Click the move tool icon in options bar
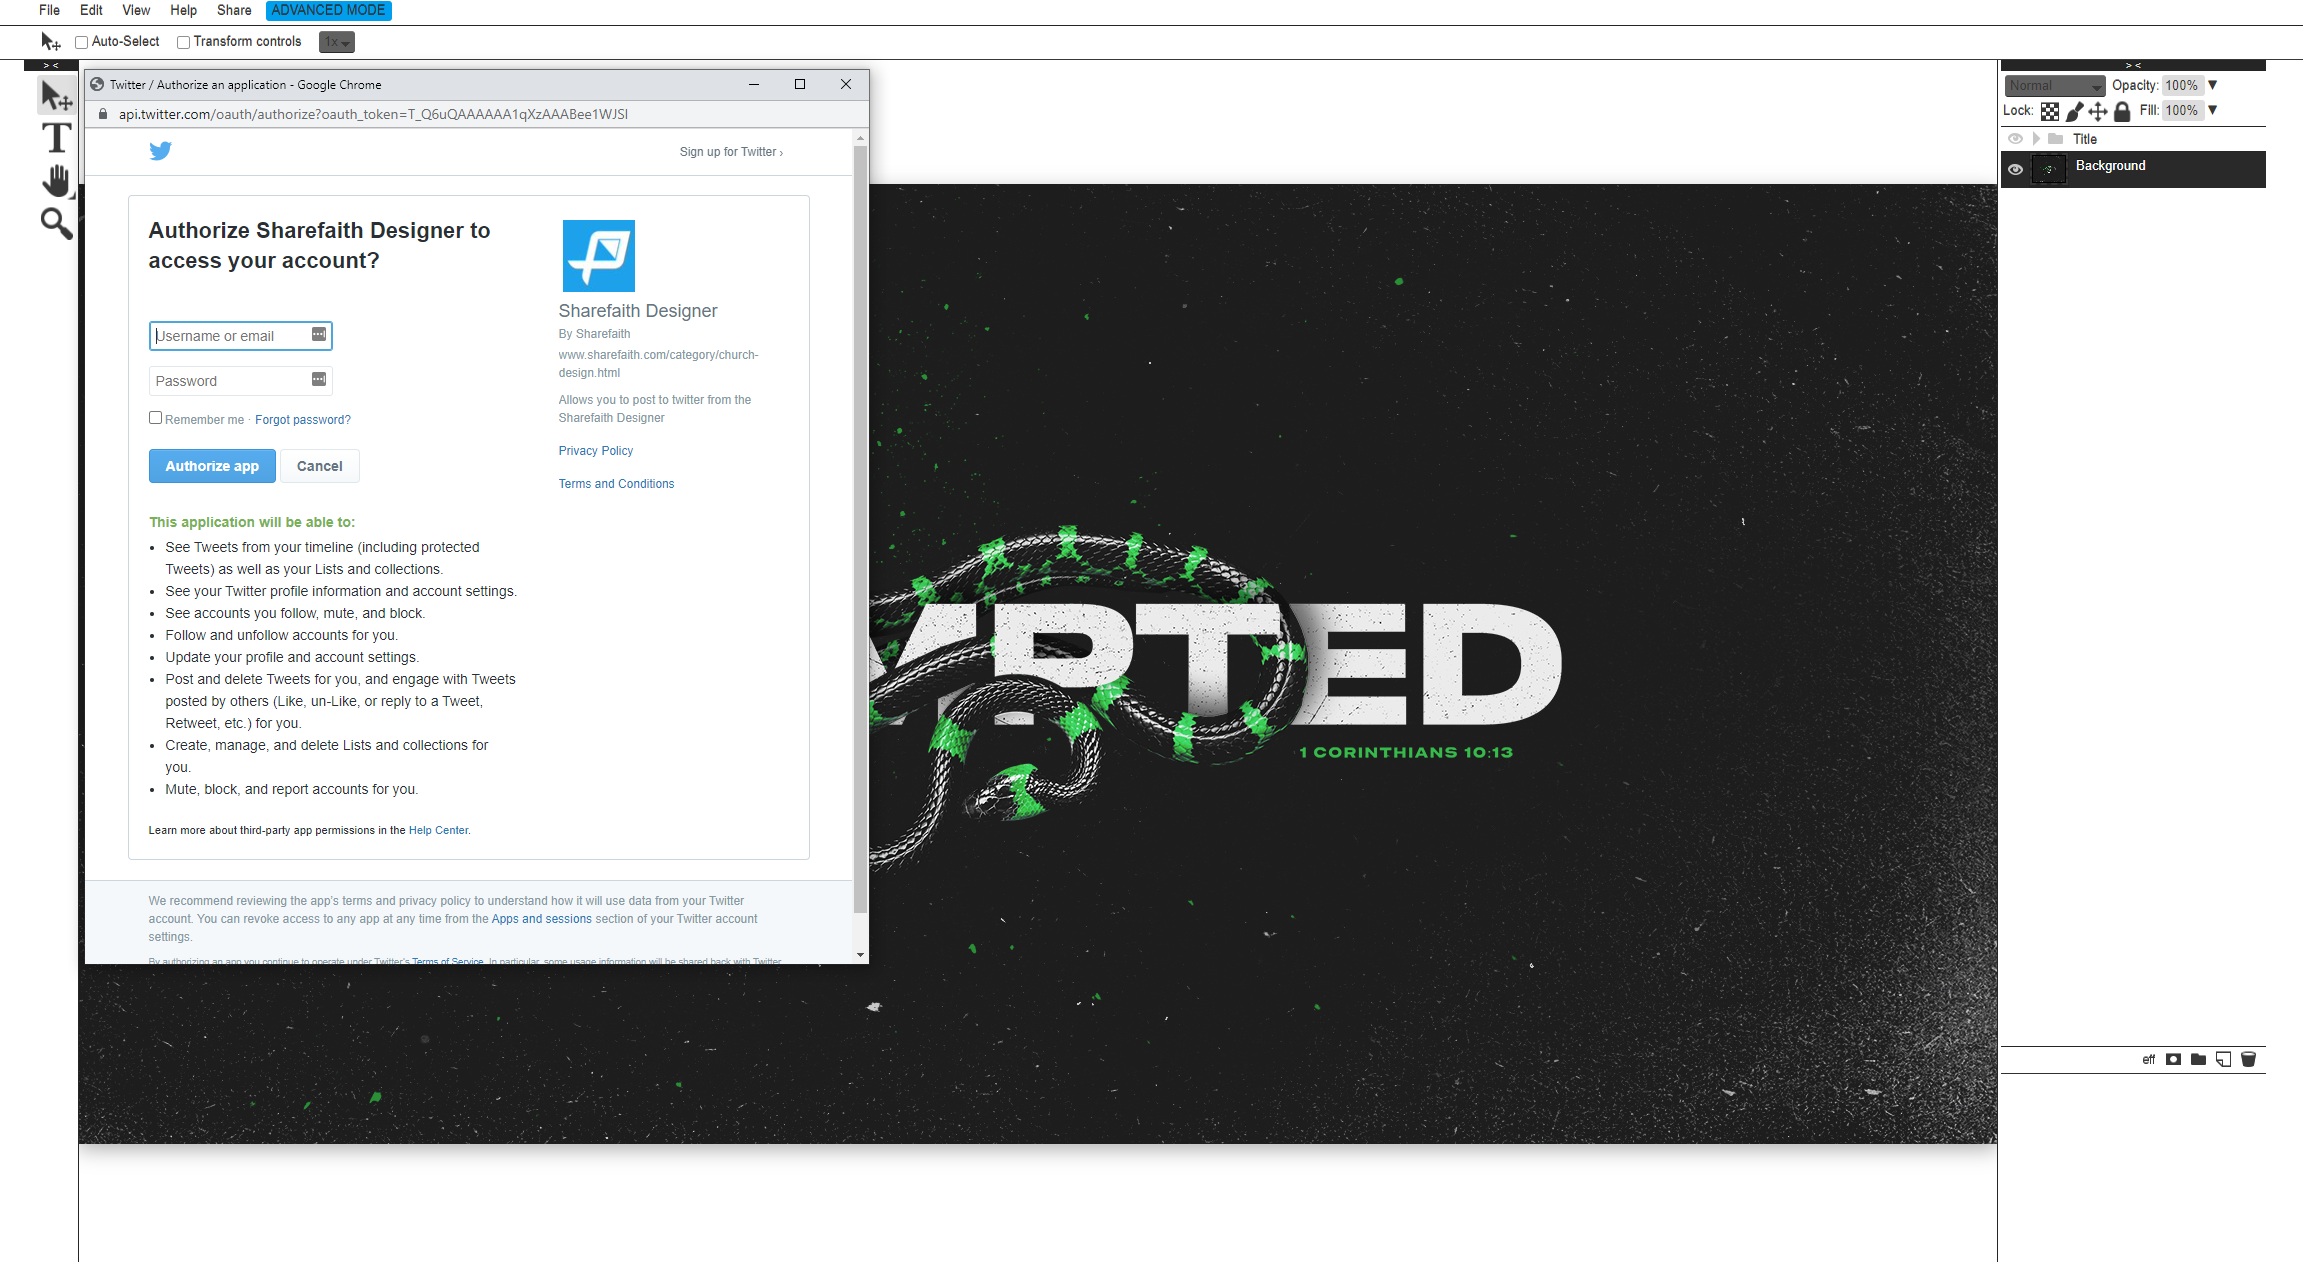This screenshot has height=1262, width=2303. (x=50, y=42)
